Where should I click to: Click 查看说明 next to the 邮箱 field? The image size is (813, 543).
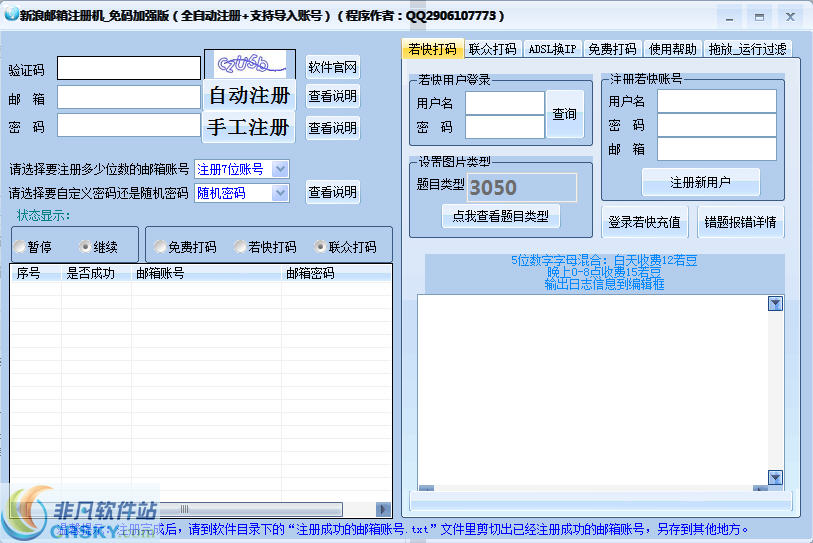(x=332, y=96)
